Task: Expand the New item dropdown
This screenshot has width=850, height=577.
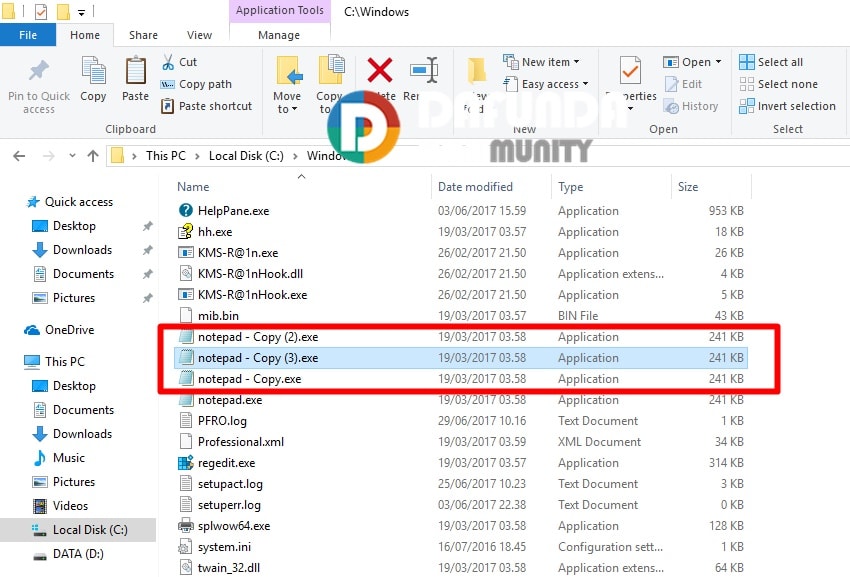Action: coord(545,62)
